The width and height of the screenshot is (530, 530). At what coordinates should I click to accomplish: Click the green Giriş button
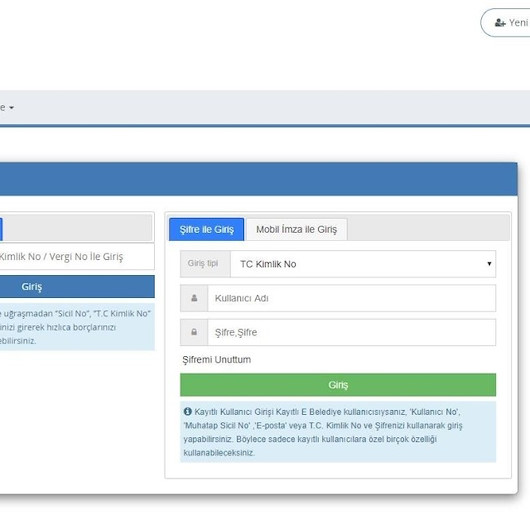(338, 385)
